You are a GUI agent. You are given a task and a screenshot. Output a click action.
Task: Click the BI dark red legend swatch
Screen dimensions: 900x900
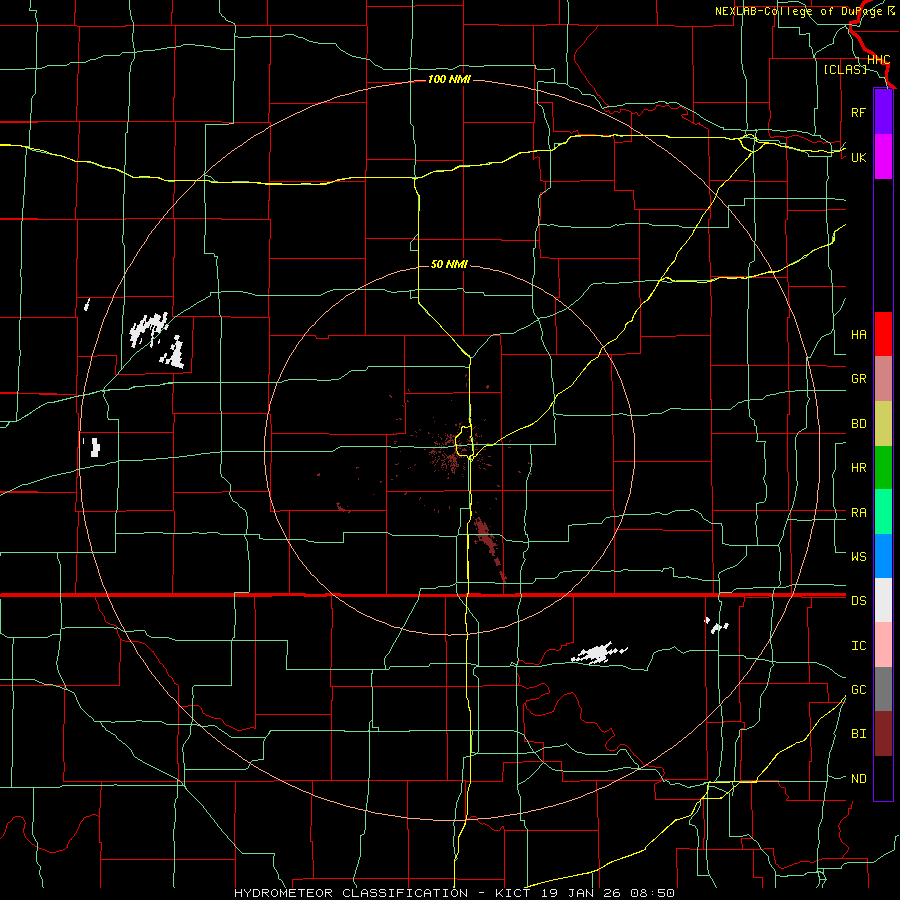[883, 734]
